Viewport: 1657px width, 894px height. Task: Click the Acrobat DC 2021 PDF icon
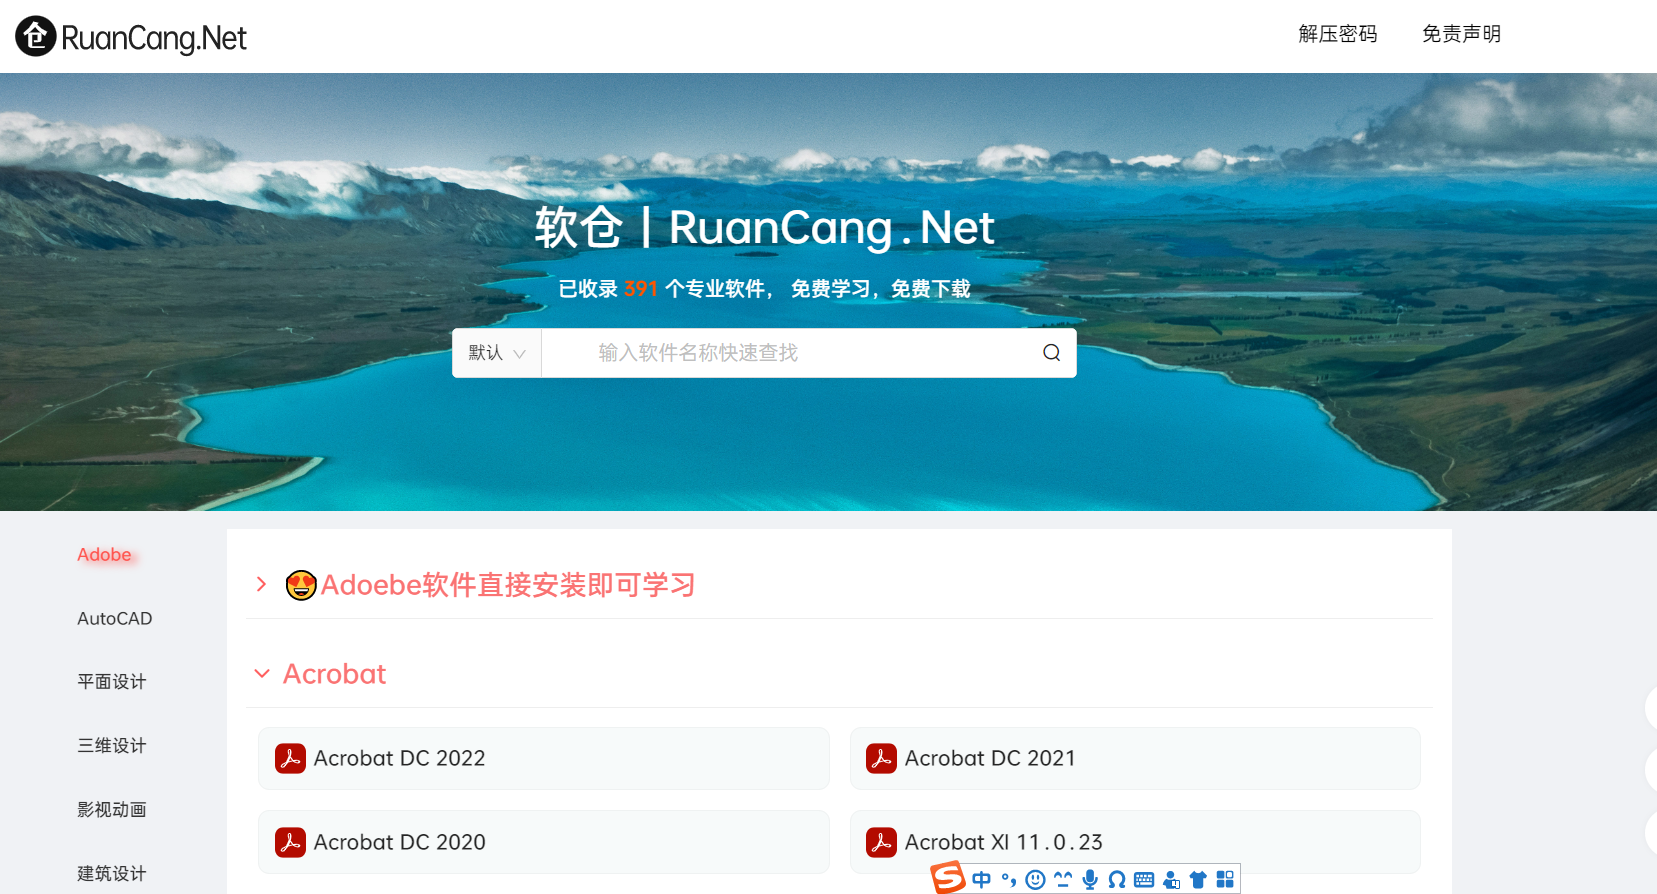pos(881,759)
